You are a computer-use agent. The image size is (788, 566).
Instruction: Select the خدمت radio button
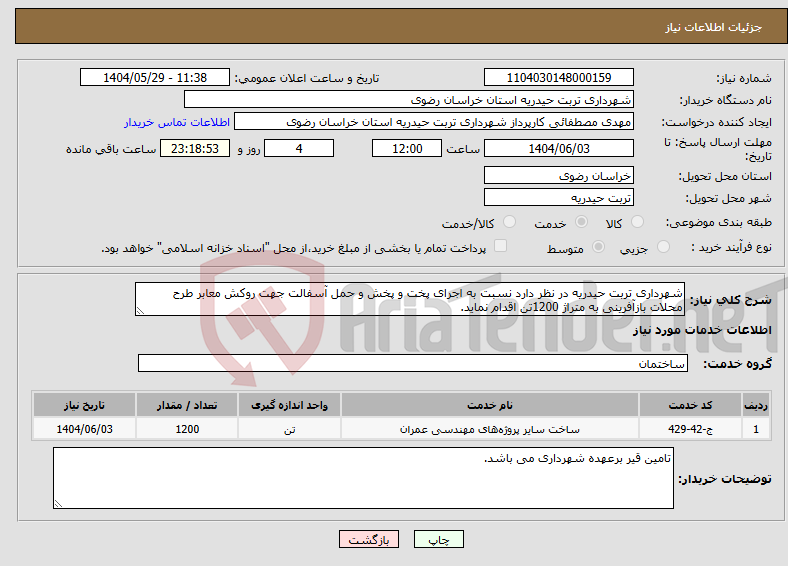581,222
